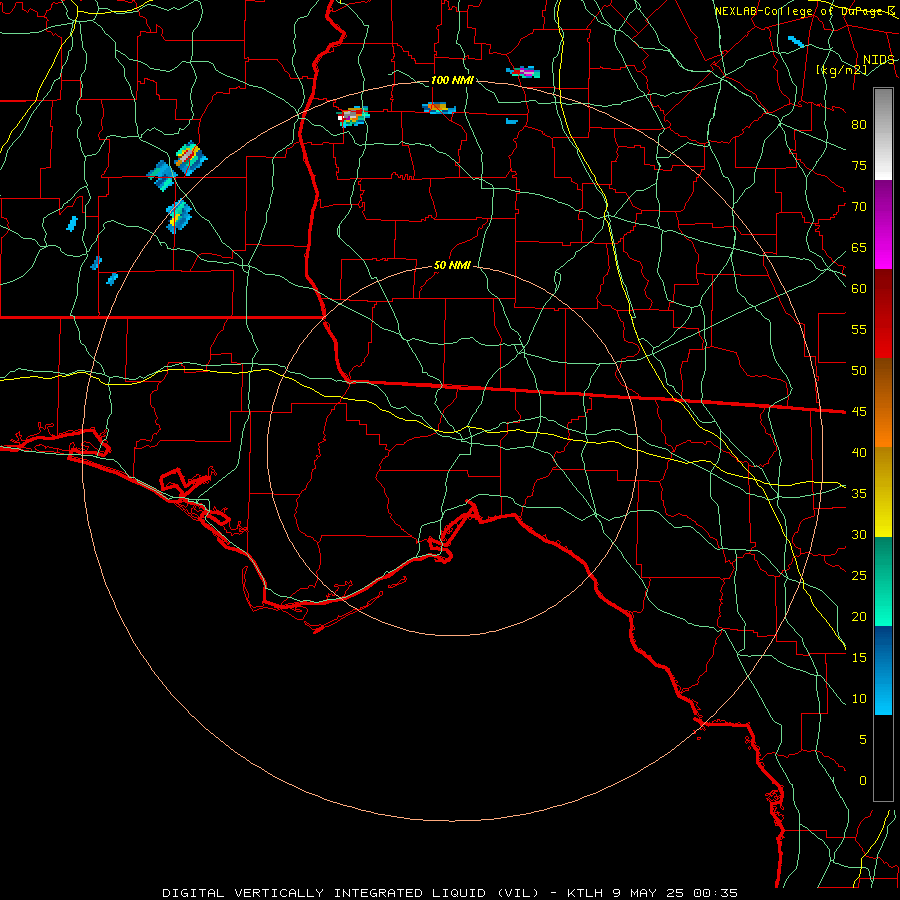Click the storm cell with the white core
Image resolution: width=900 pixels, height=900 pixels.
352,116
